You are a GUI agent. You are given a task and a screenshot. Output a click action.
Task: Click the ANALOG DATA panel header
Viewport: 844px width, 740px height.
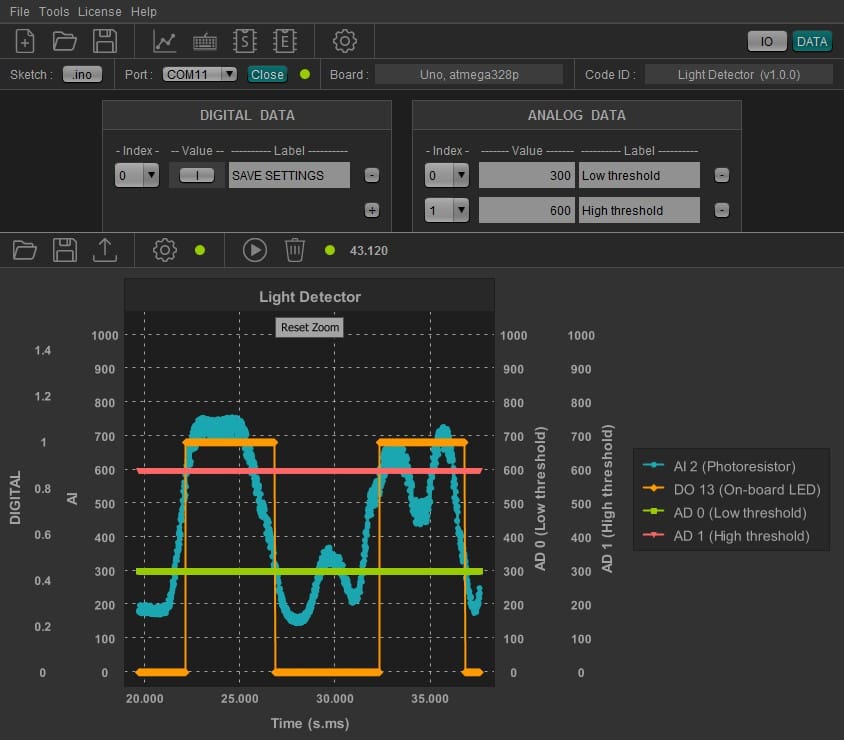[576, 115]
